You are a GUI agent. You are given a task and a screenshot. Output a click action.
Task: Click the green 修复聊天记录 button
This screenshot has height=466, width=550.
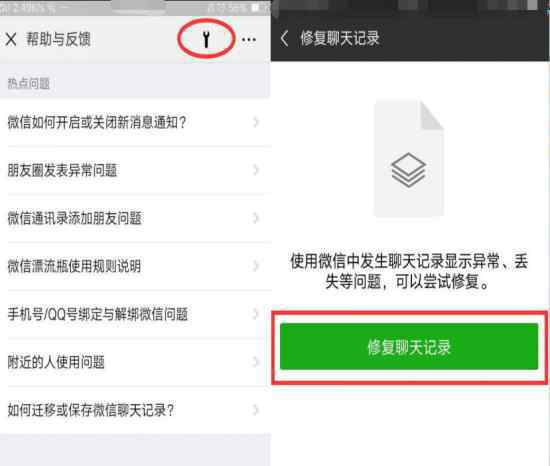tap(409, 346)
